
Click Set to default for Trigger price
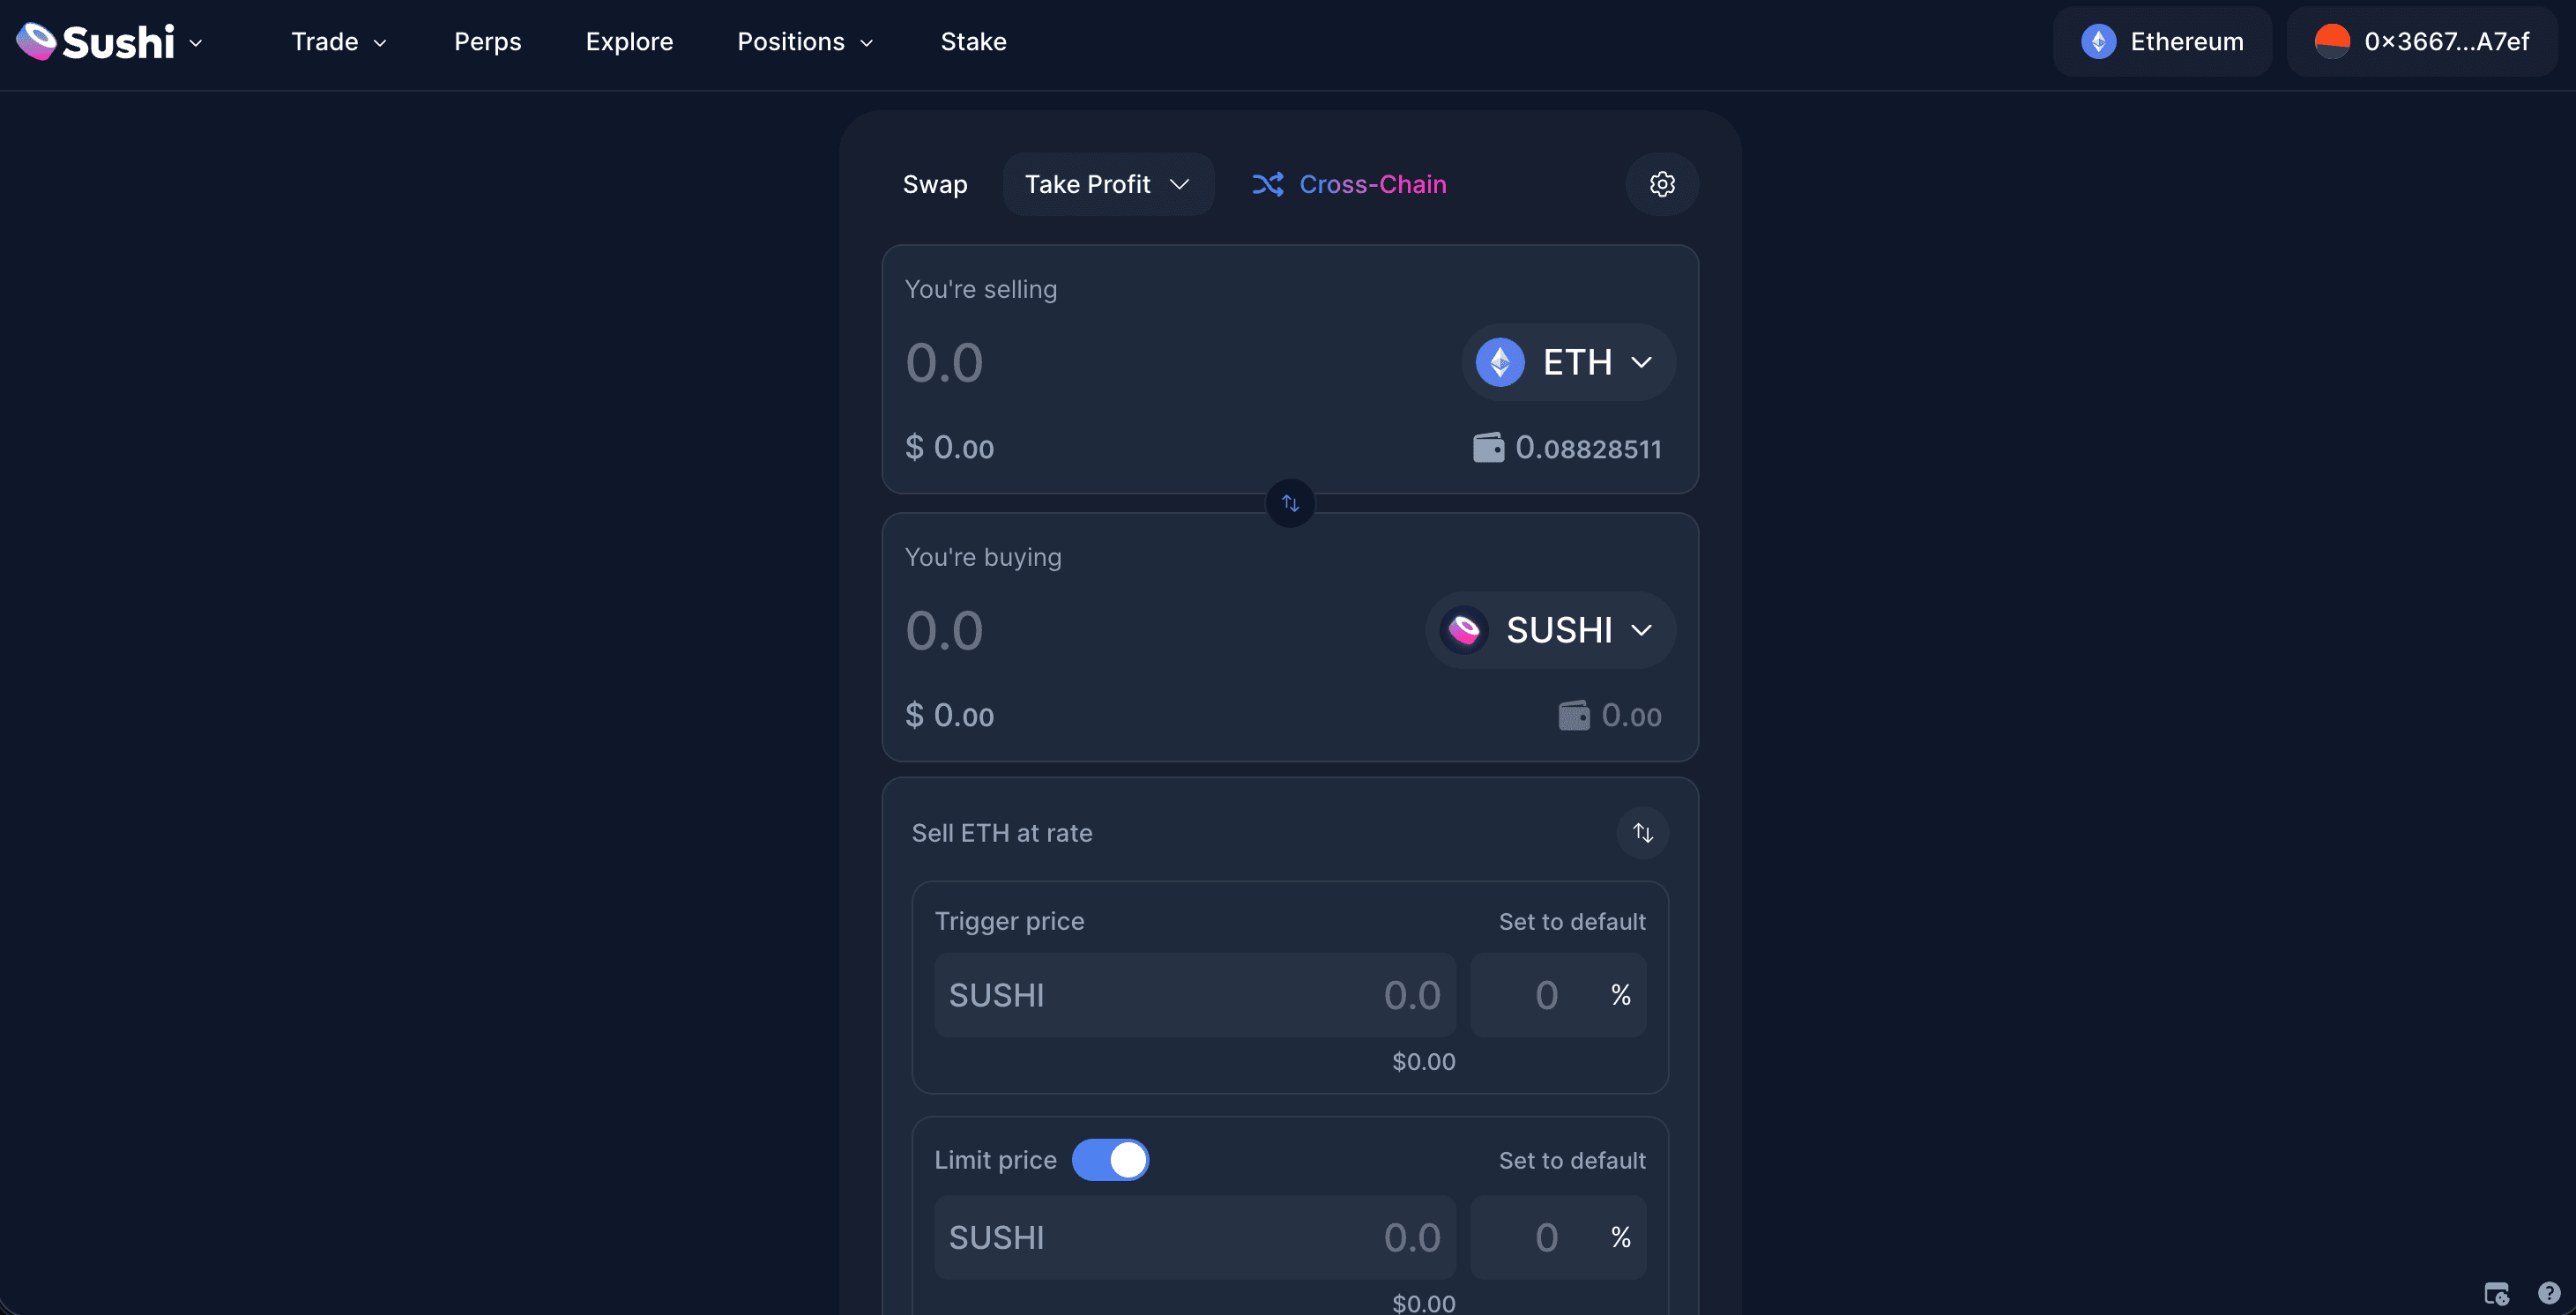1572,922
